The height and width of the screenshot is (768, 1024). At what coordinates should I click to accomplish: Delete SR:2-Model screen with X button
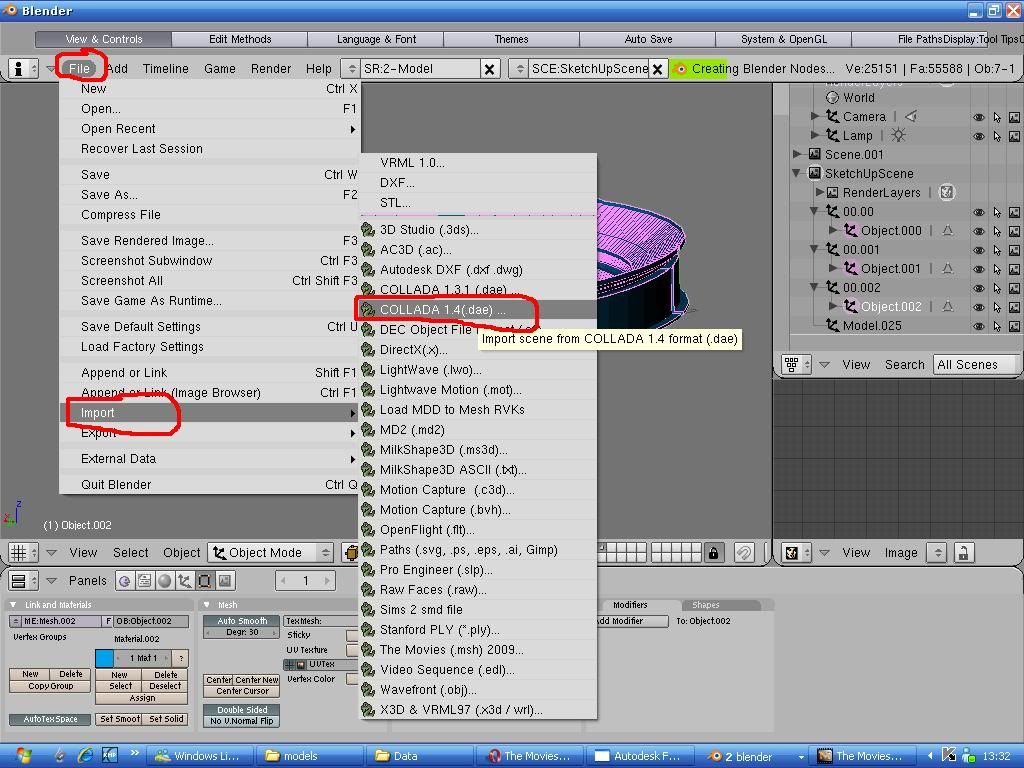(489, 69)
